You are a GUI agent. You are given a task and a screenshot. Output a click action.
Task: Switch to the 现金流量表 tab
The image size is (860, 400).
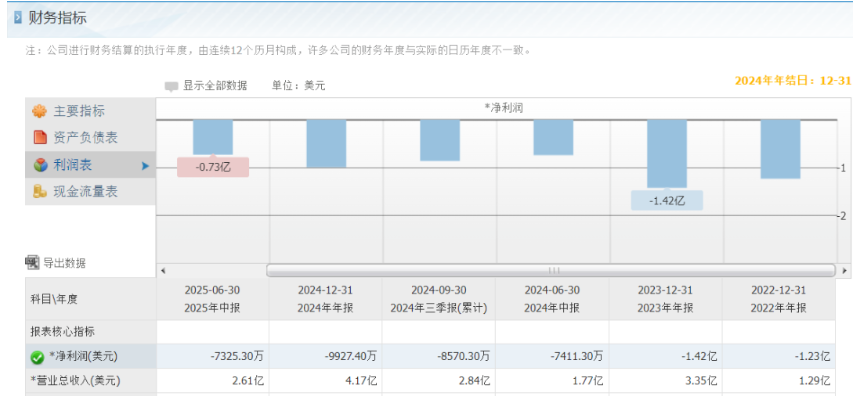(x=85, y=192)
